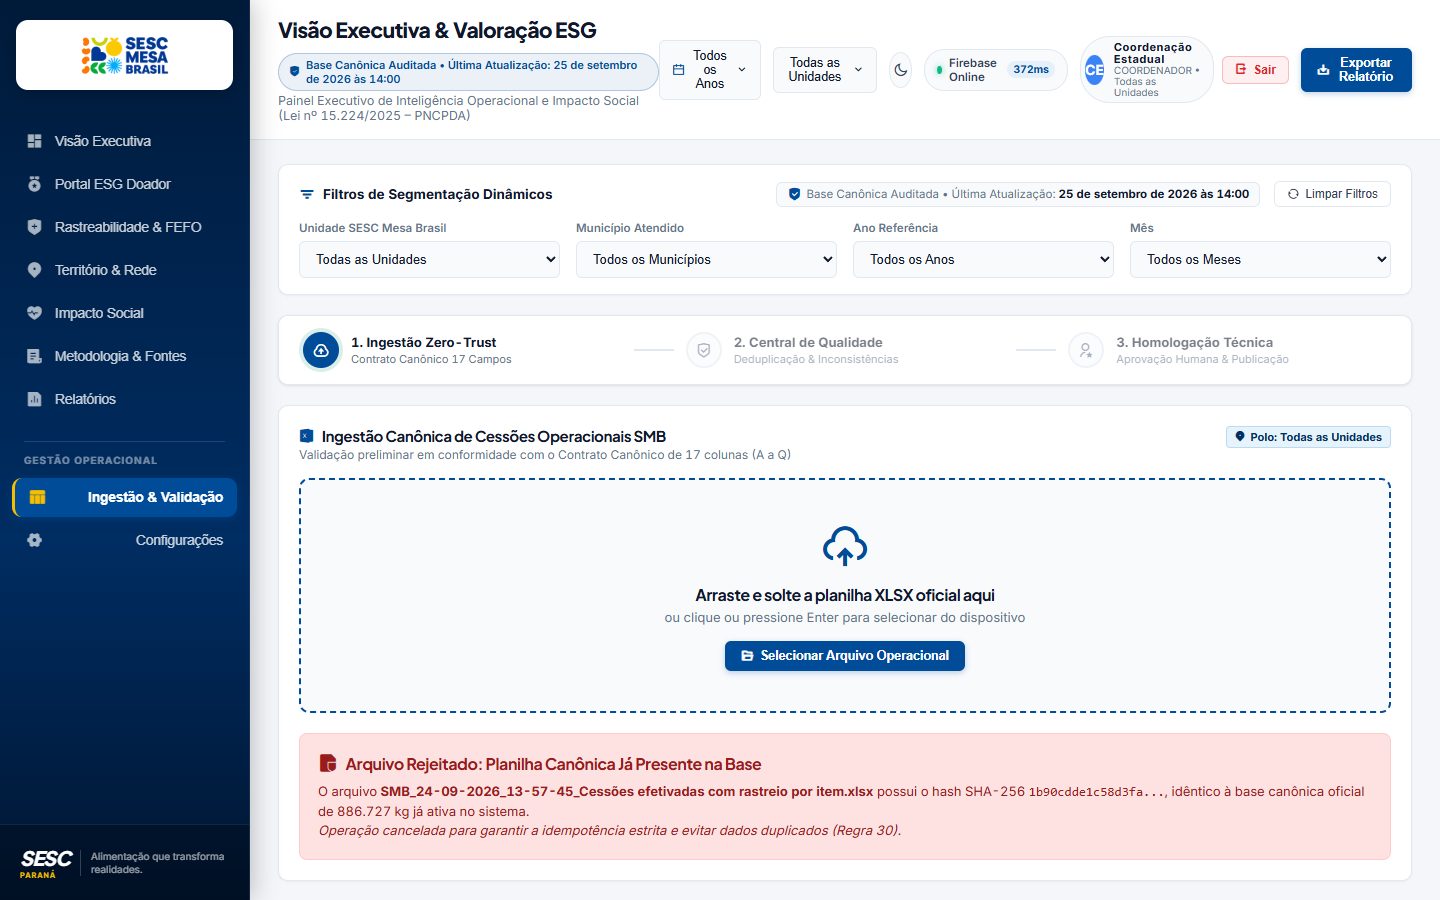Click the SHA-256 hash value 1b90cdde1c58d3fa
This screenshot has width=1440, height=900.
1097,792
